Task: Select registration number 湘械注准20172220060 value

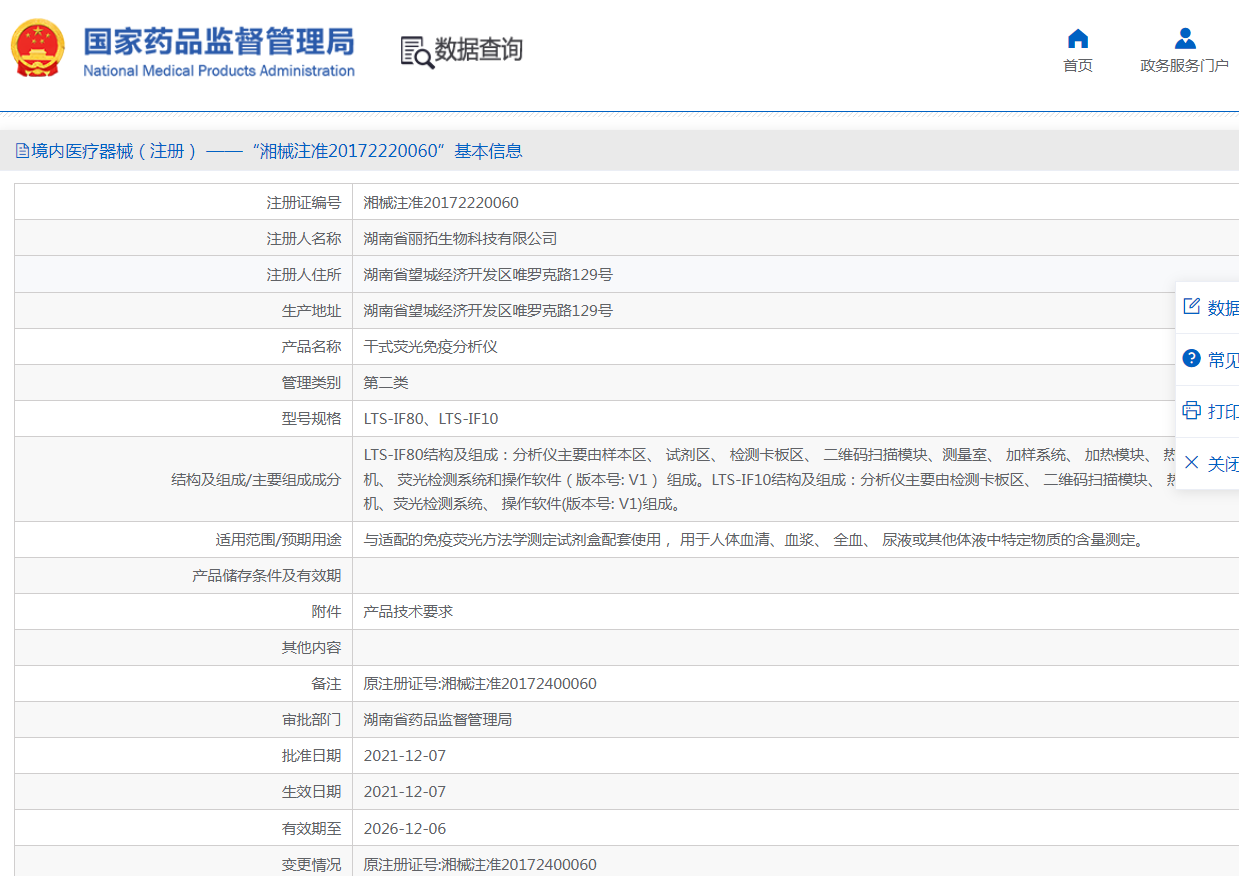Action: point(441,203)
